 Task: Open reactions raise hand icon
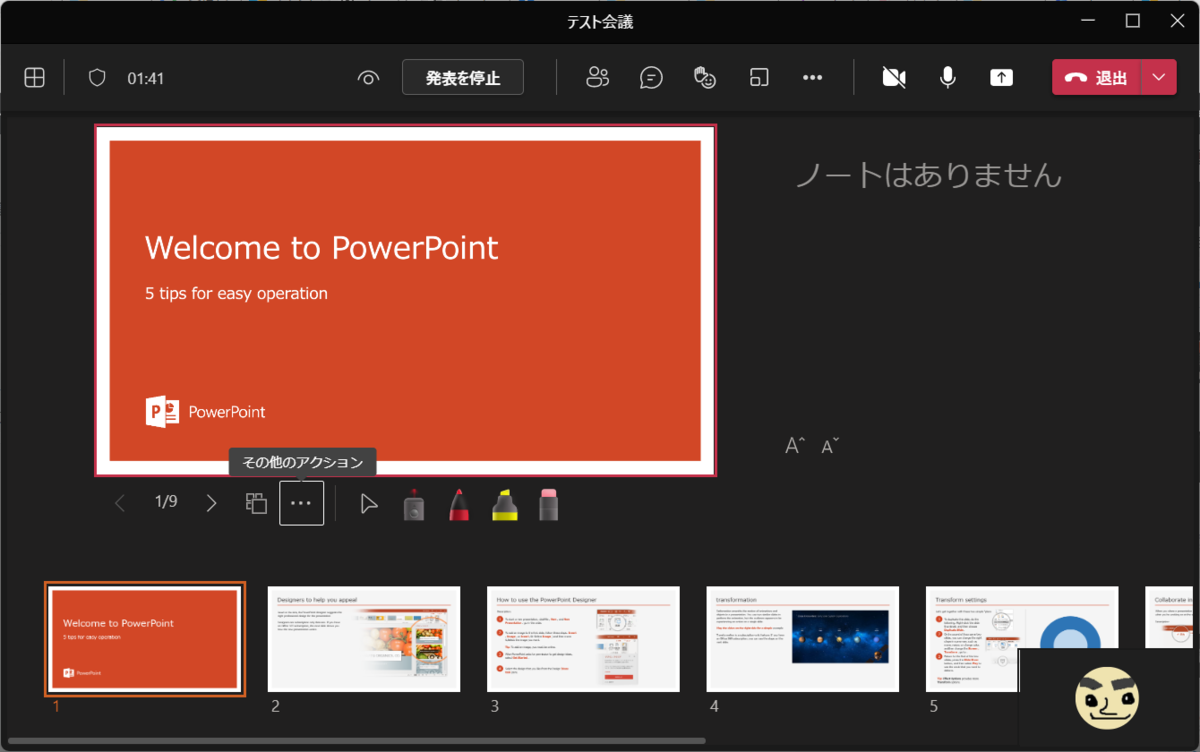705,78
